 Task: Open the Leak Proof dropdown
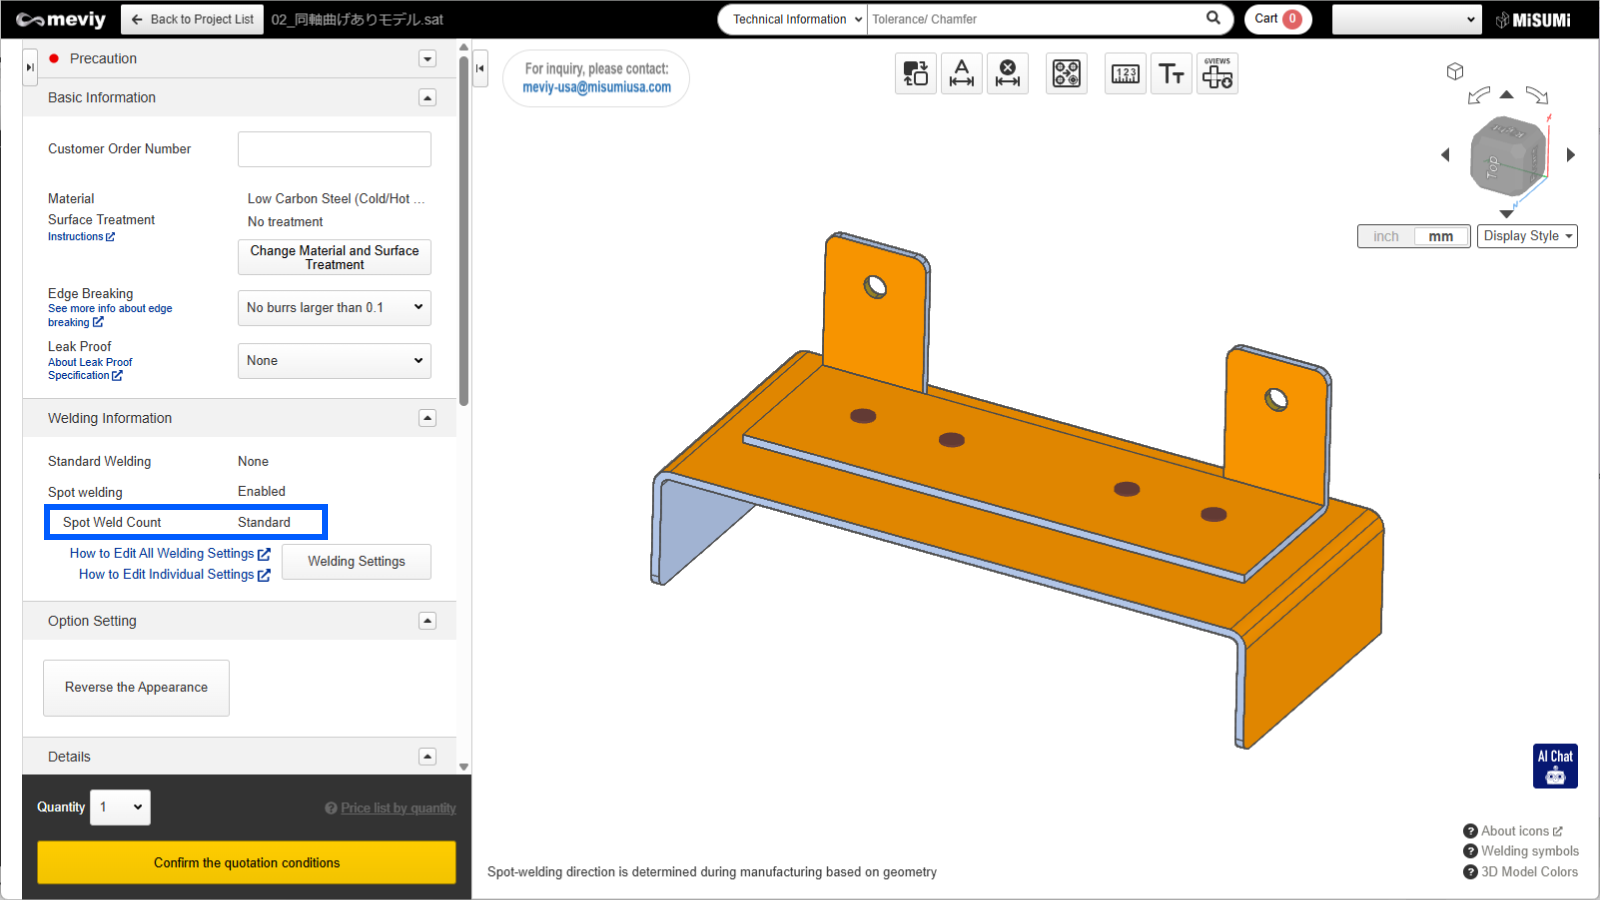[334, 361]
